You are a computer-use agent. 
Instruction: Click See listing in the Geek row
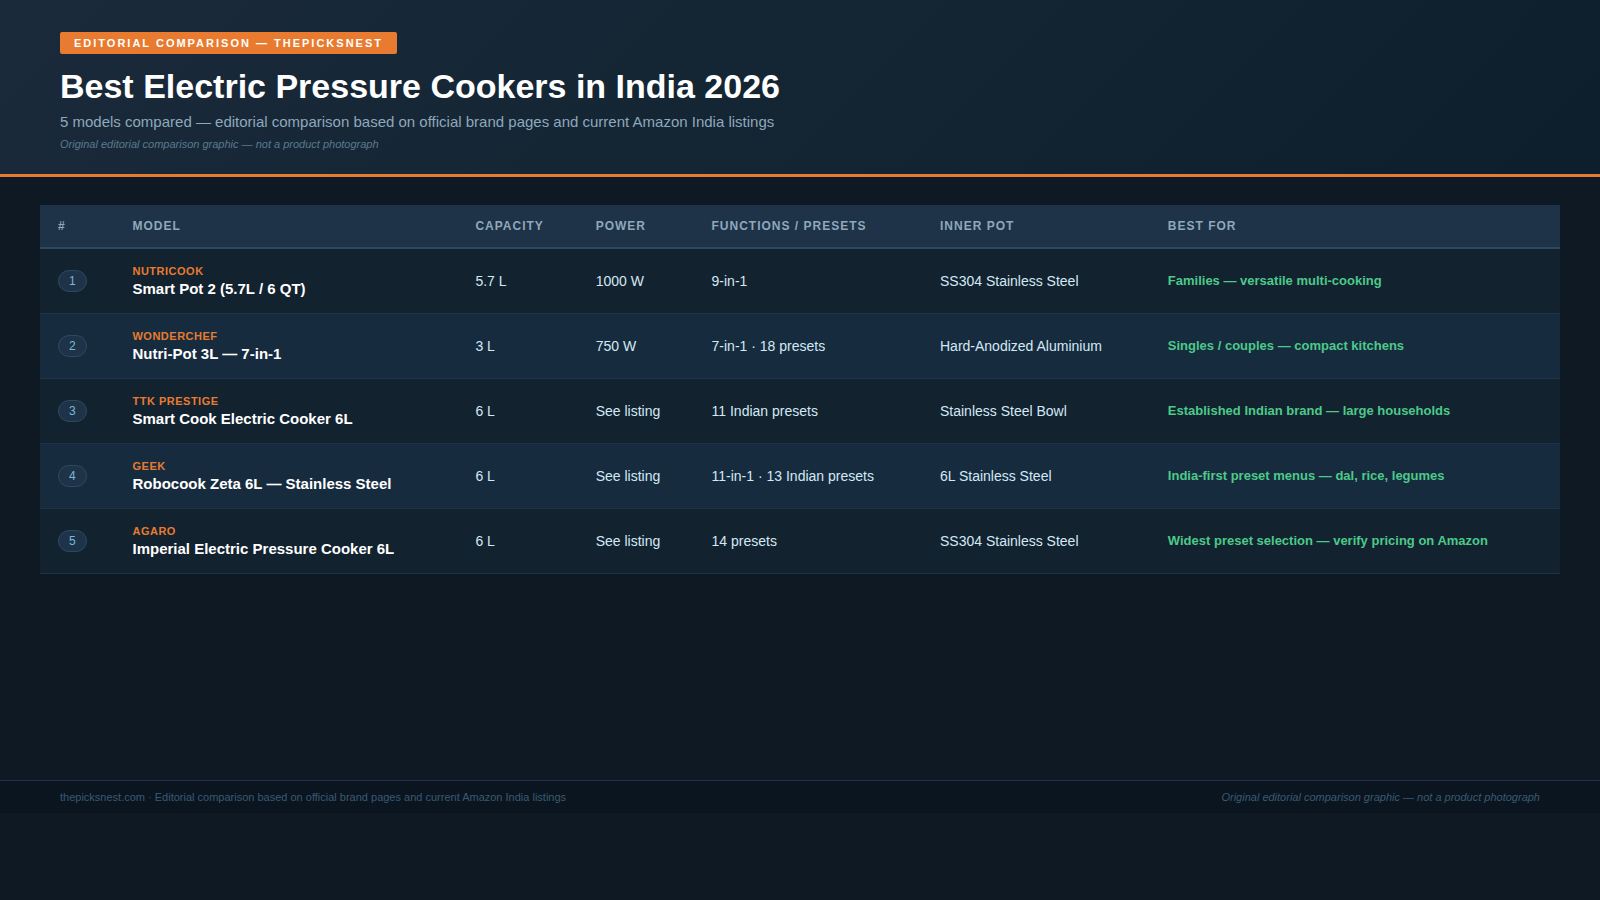628,476
